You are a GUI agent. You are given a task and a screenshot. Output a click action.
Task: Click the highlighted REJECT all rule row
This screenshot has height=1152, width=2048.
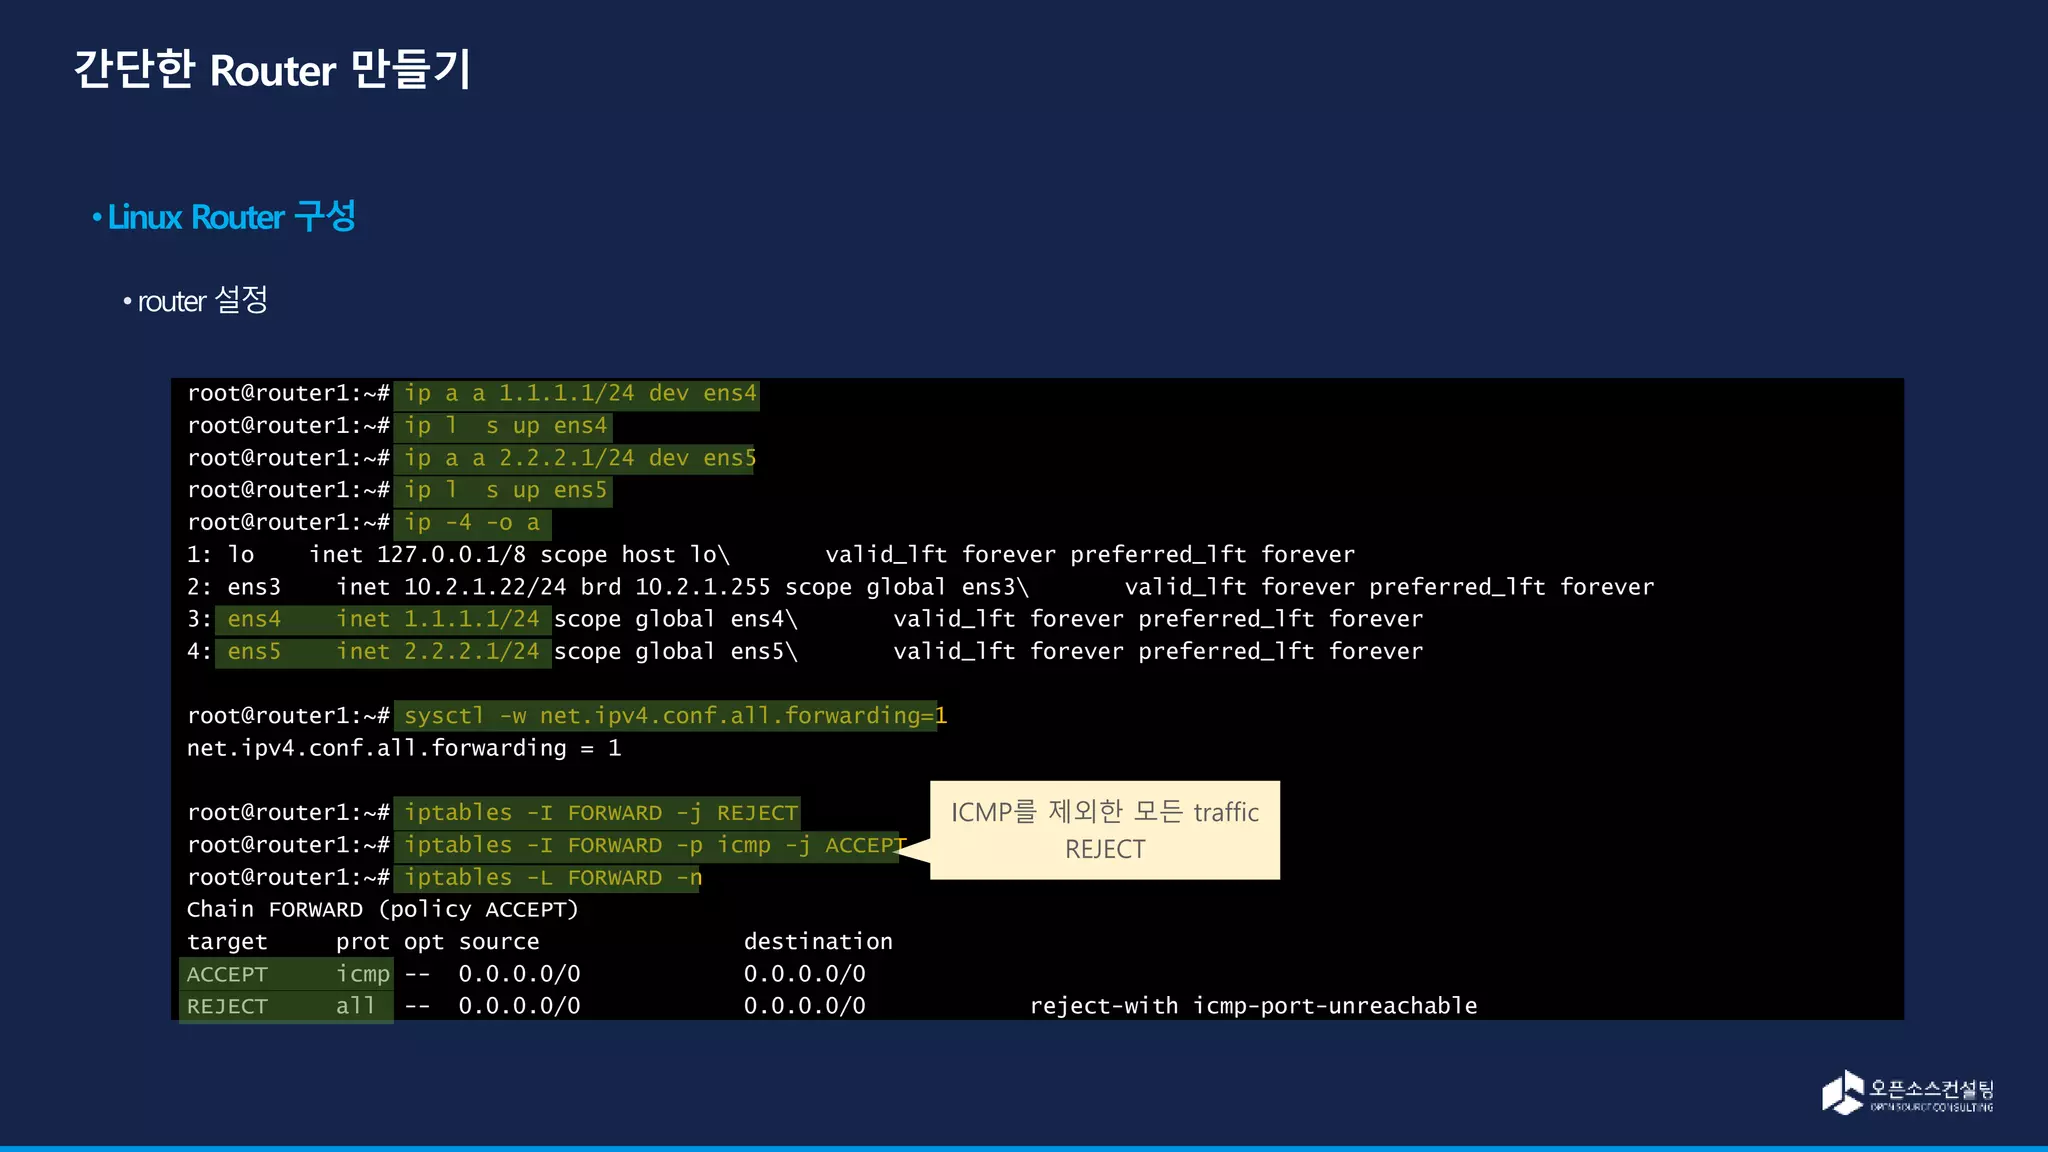pyautogui.click(x=287, y=1006)
